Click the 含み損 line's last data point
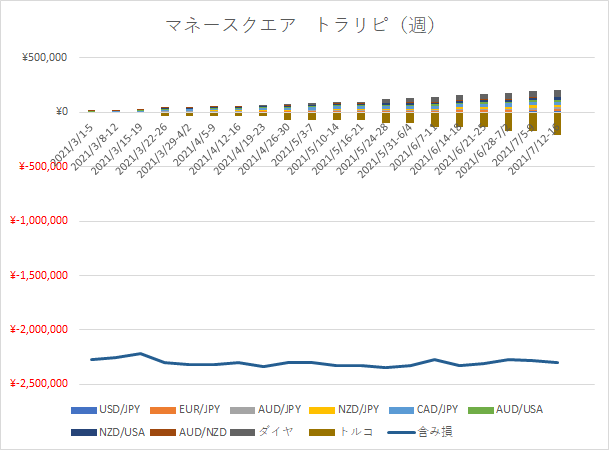Image resolution: width=609 pixels, height=450 pixels. tap(558, 362)
